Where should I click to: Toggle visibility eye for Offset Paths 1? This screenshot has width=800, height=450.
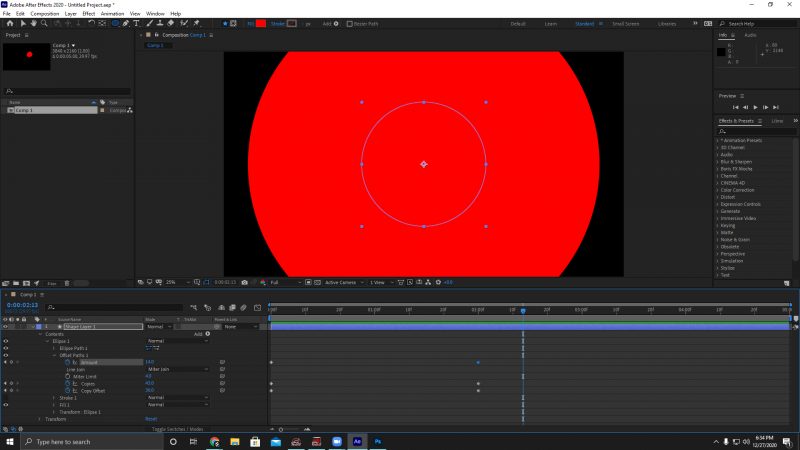pyautogui.click(x=6, y=355)
